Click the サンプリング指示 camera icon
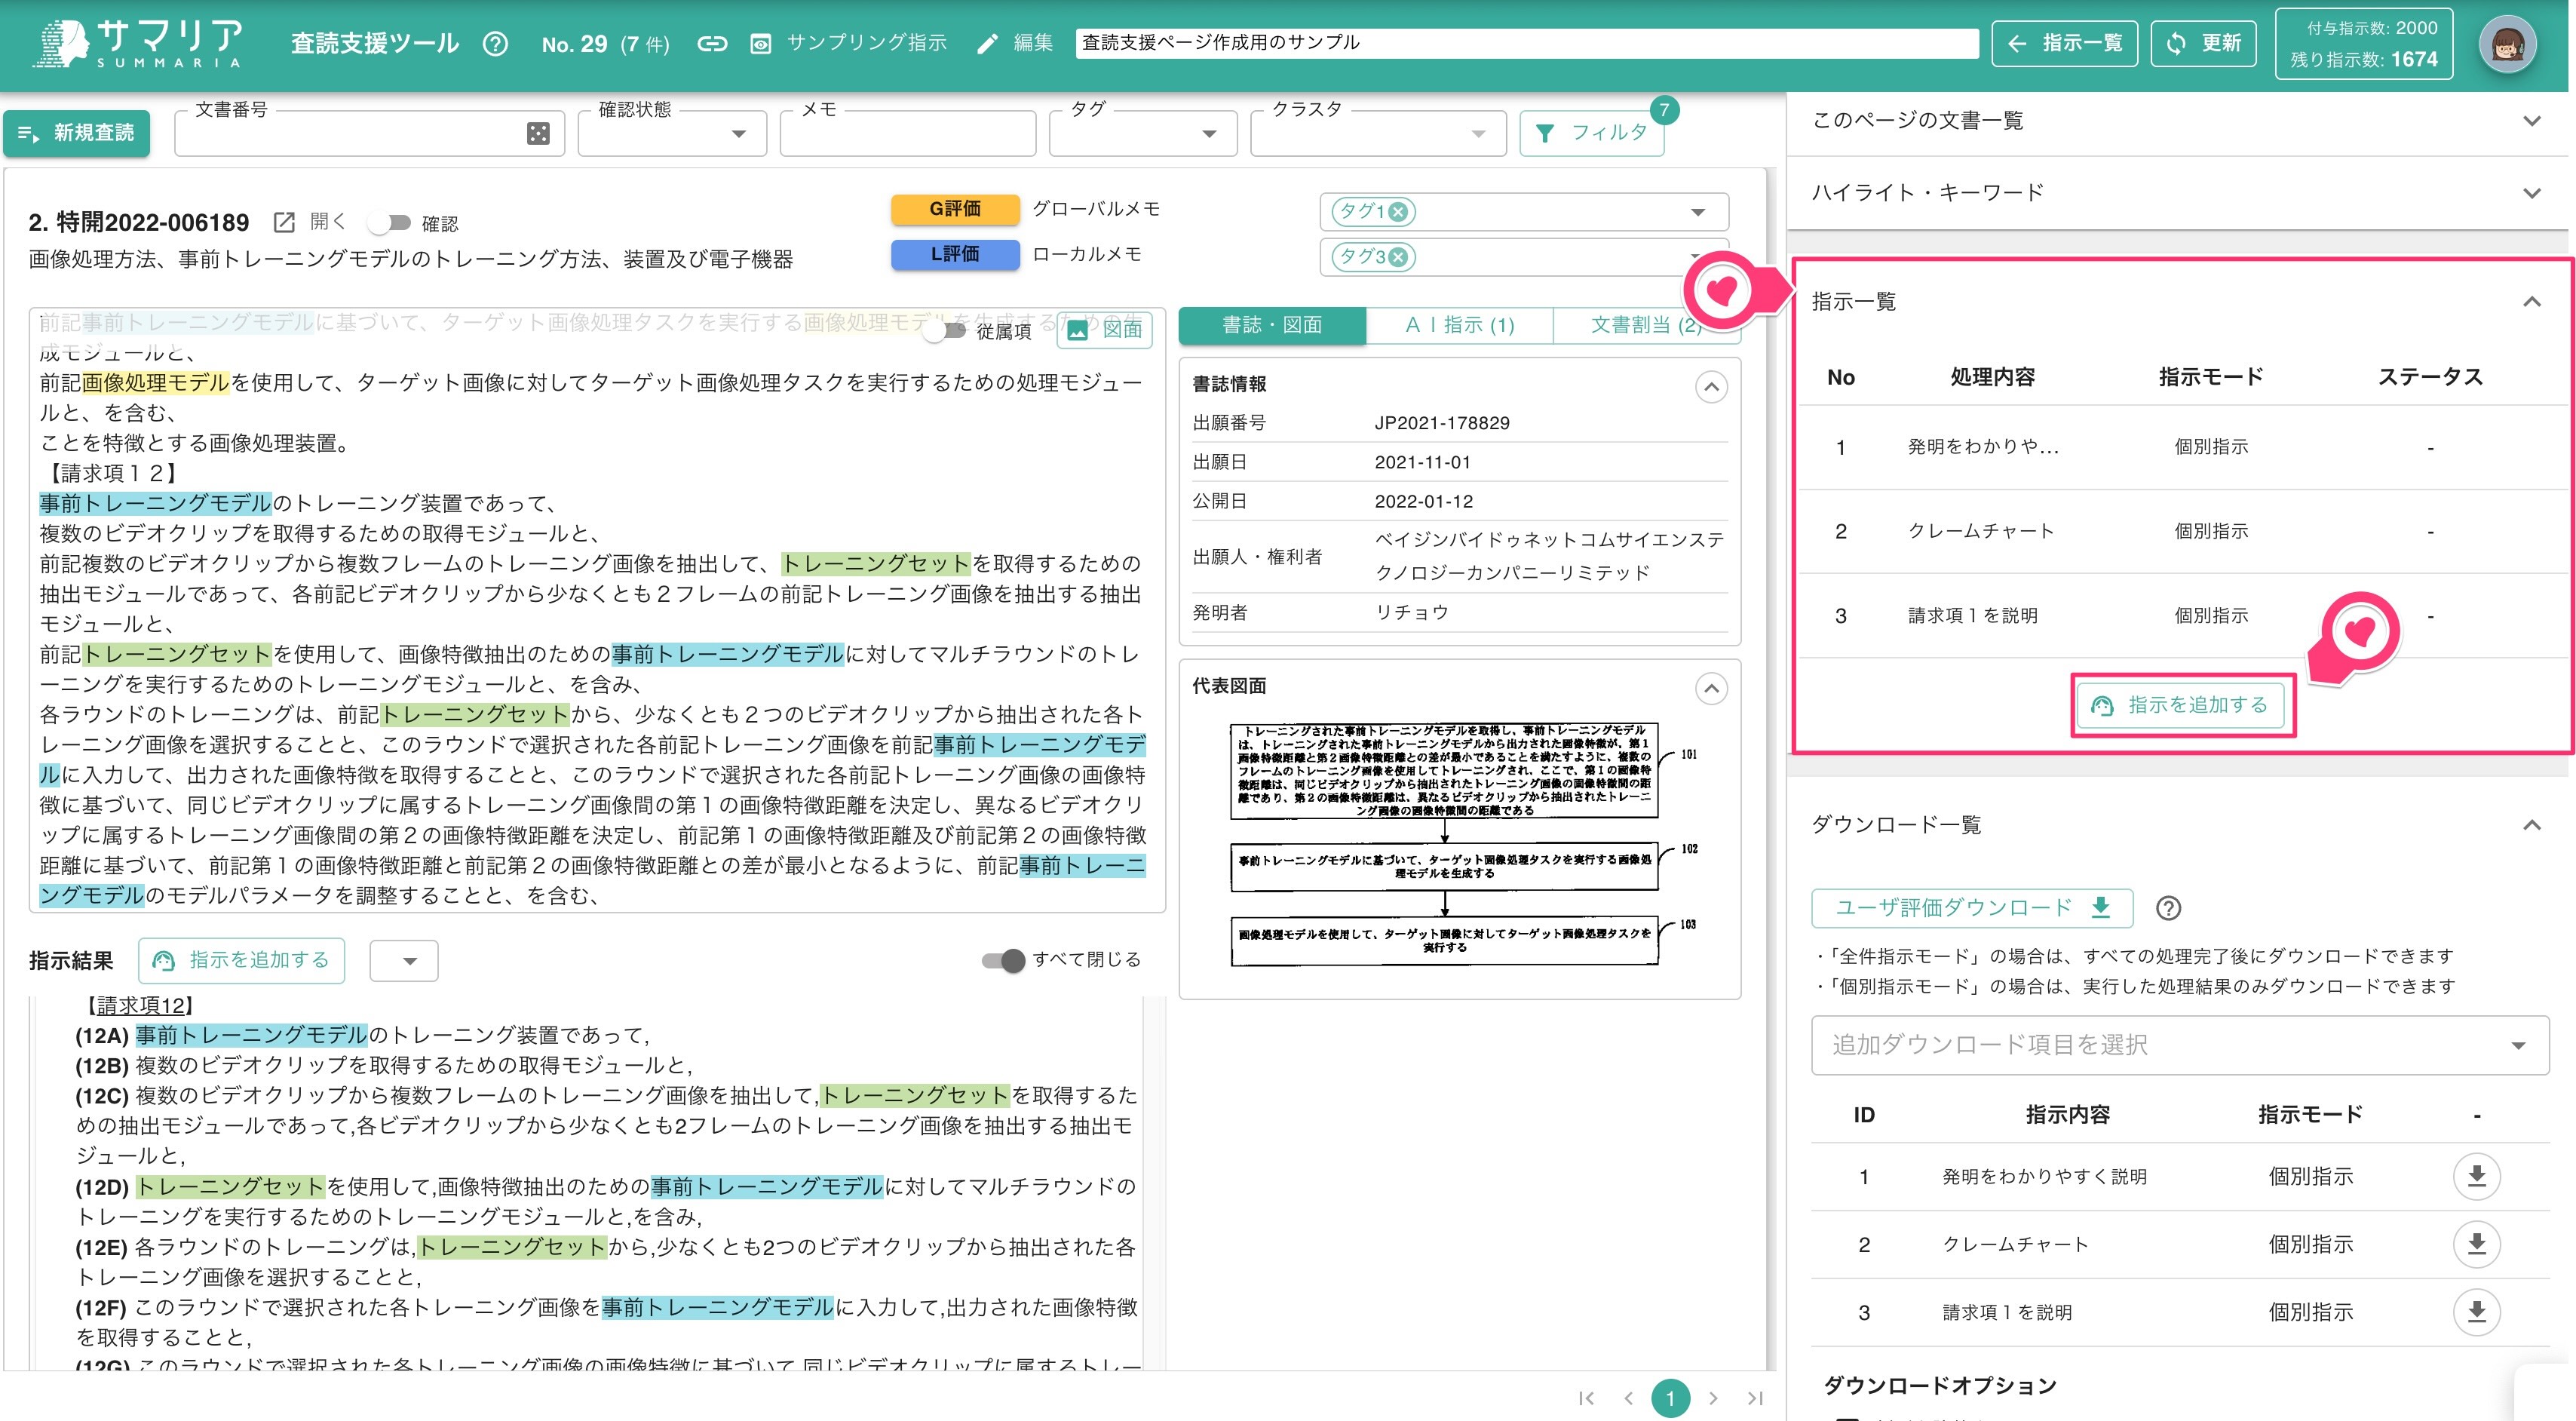This screenshot has width=2576, height=1421. click(762, 44)
